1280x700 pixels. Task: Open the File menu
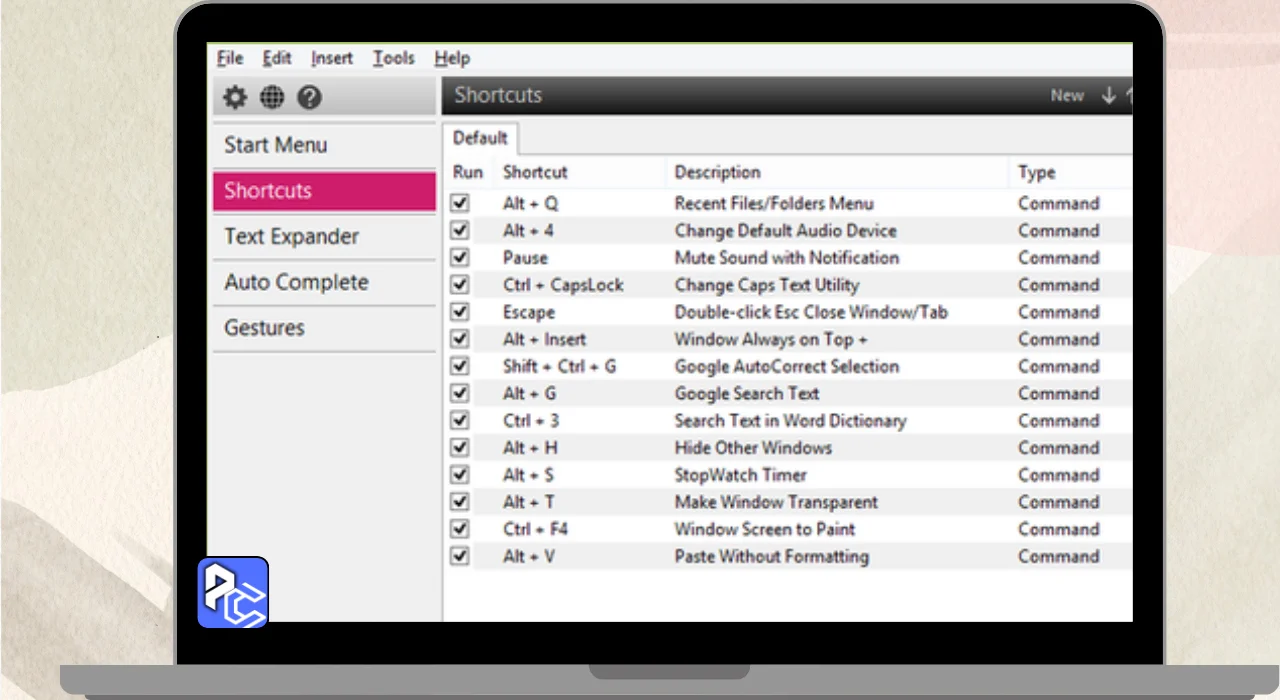[x=230, y=58]
